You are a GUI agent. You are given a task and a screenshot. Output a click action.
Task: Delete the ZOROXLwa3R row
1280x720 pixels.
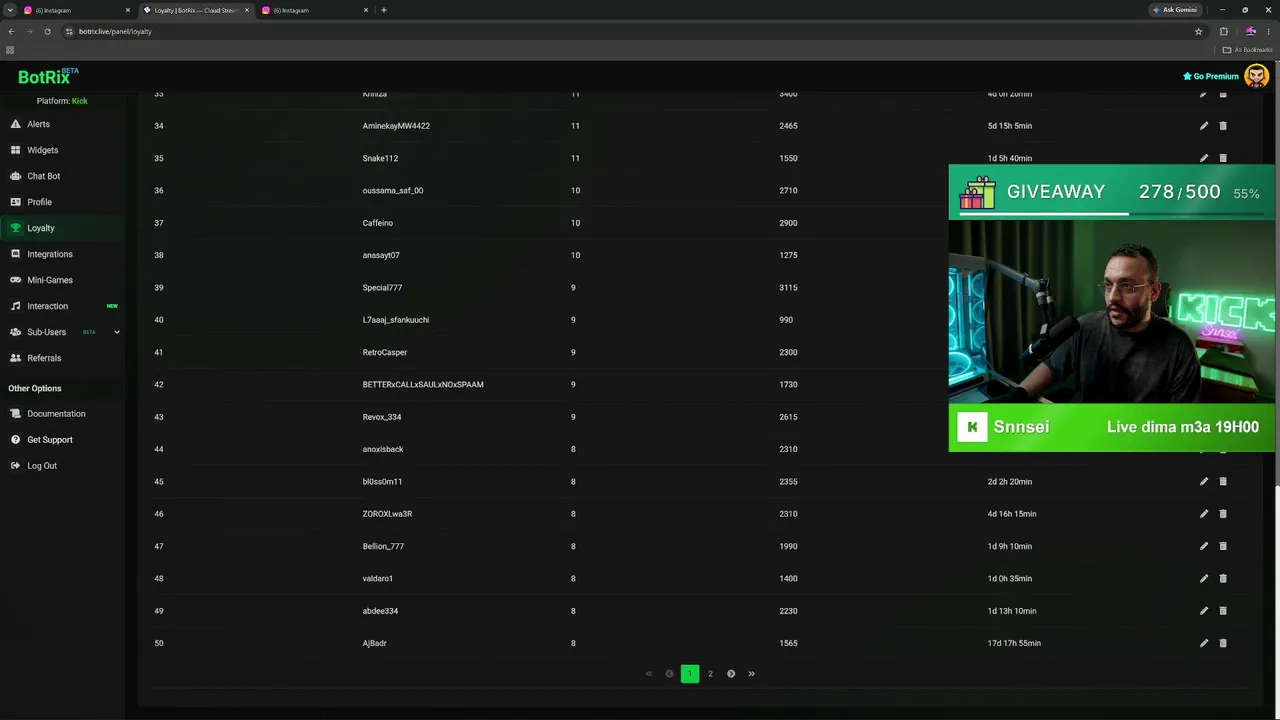click(x=1223, y=514)
